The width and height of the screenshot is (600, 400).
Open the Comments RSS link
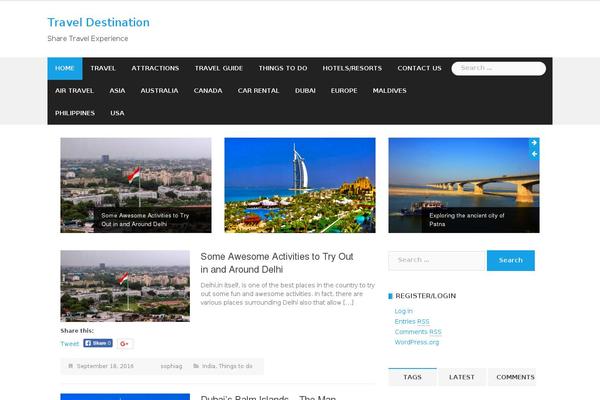[x=418, y=332]
